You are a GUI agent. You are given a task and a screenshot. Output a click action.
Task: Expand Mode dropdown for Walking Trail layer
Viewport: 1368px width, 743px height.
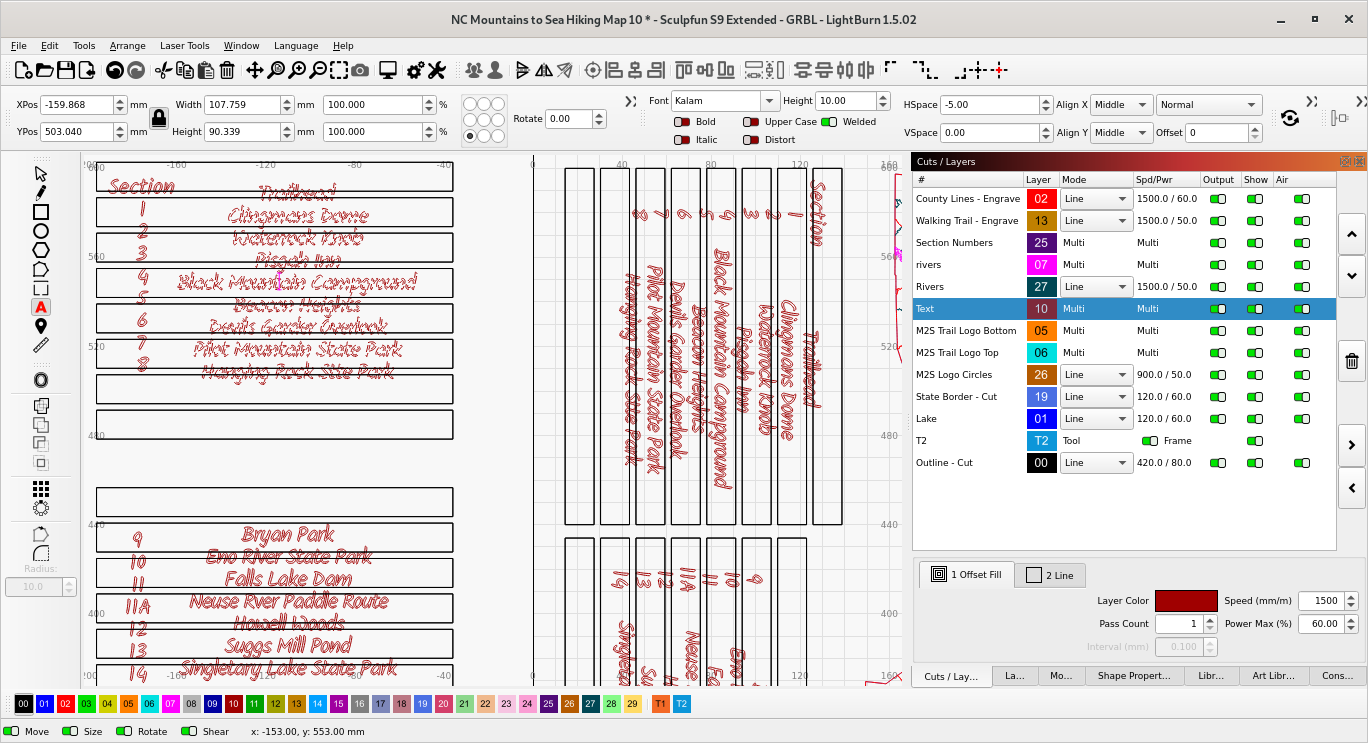click(x=1095, y=221)
